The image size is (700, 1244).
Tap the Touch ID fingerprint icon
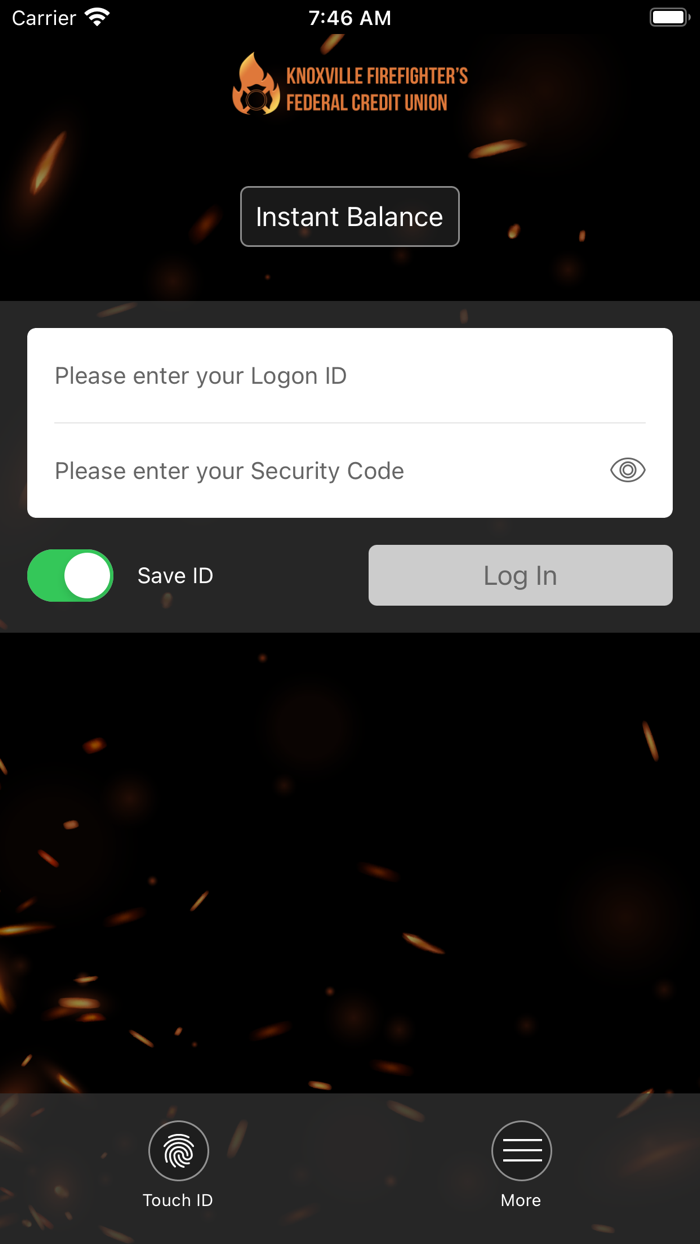[x=178, y=1151]
